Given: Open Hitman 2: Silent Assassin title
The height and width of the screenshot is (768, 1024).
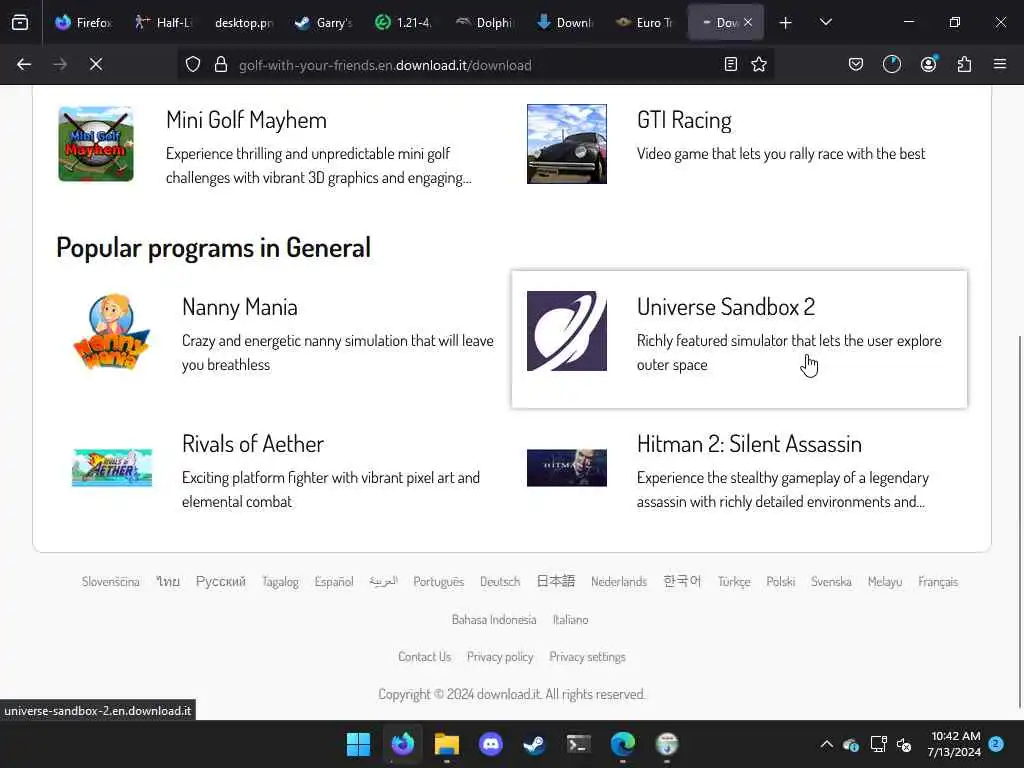Looking at the screenshot, I should coord(749,444).
